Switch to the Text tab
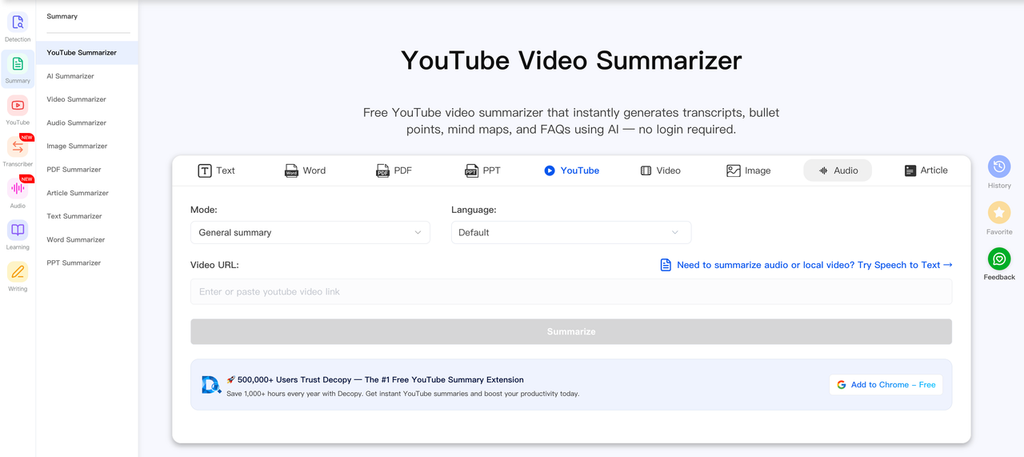This screenshot has height=457, width=1024. [216, 170]
